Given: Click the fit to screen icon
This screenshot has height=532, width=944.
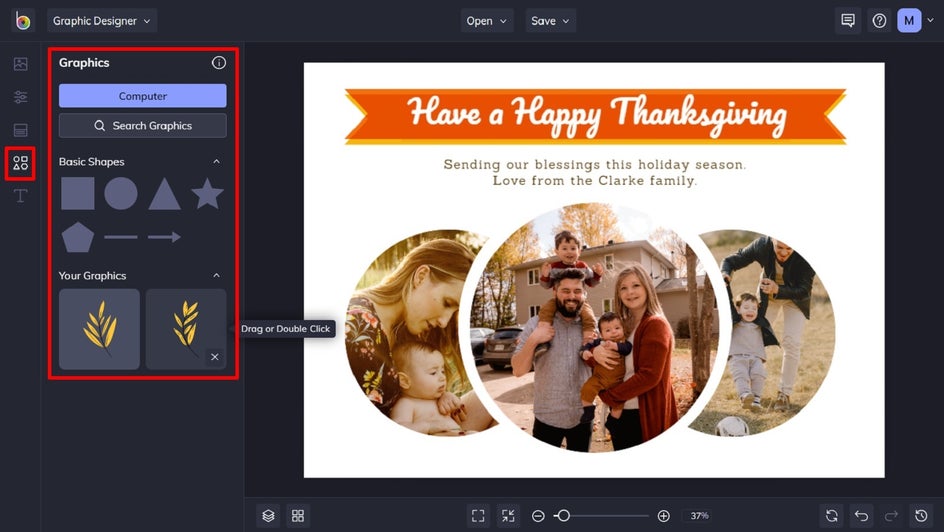Looking at the screenshot, I should click(478, 516).
